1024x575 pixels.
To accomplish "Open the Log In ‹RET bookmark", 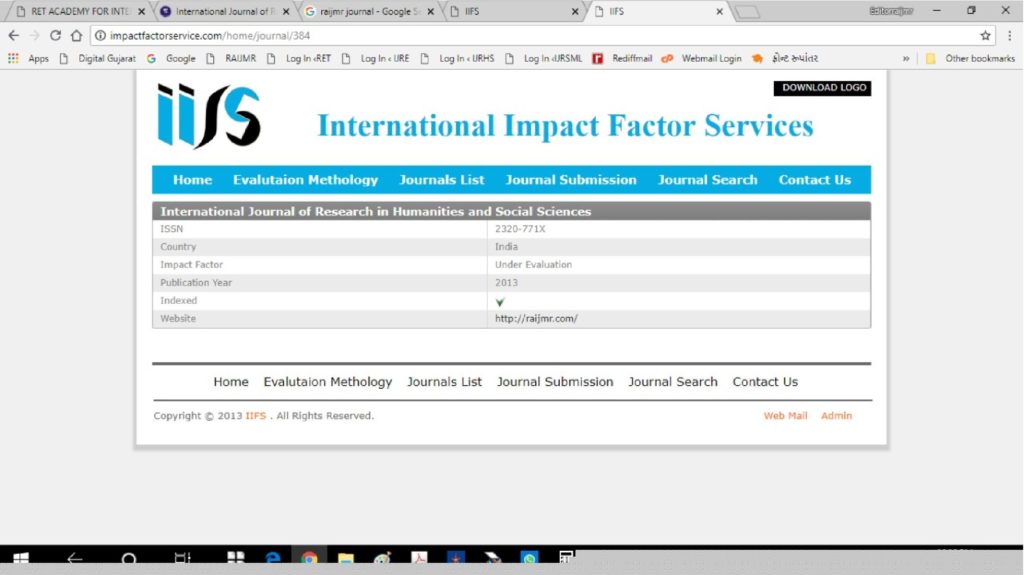I will tap(299, 58).
